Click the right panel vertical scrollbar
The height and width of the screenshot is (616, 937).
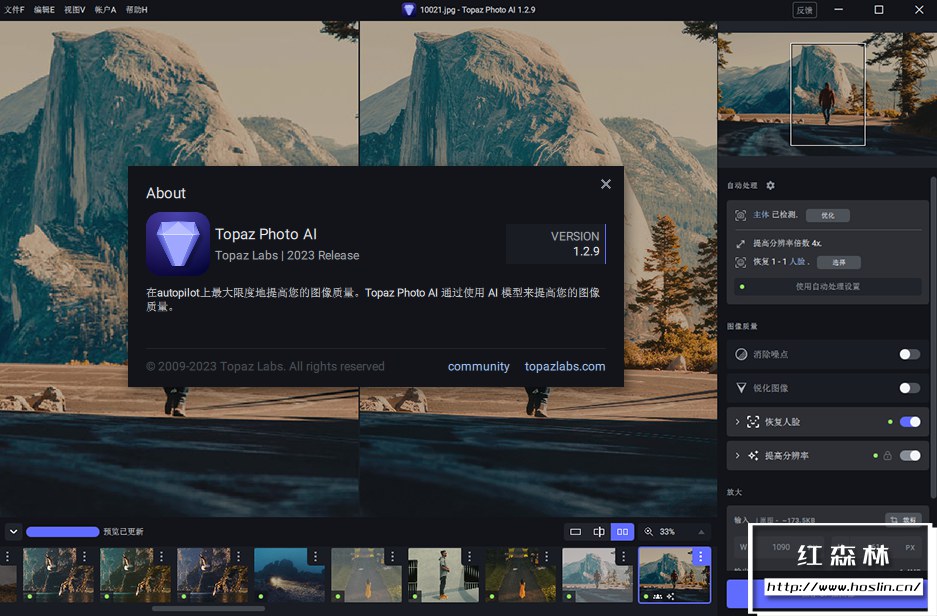(x=933, y=338)
